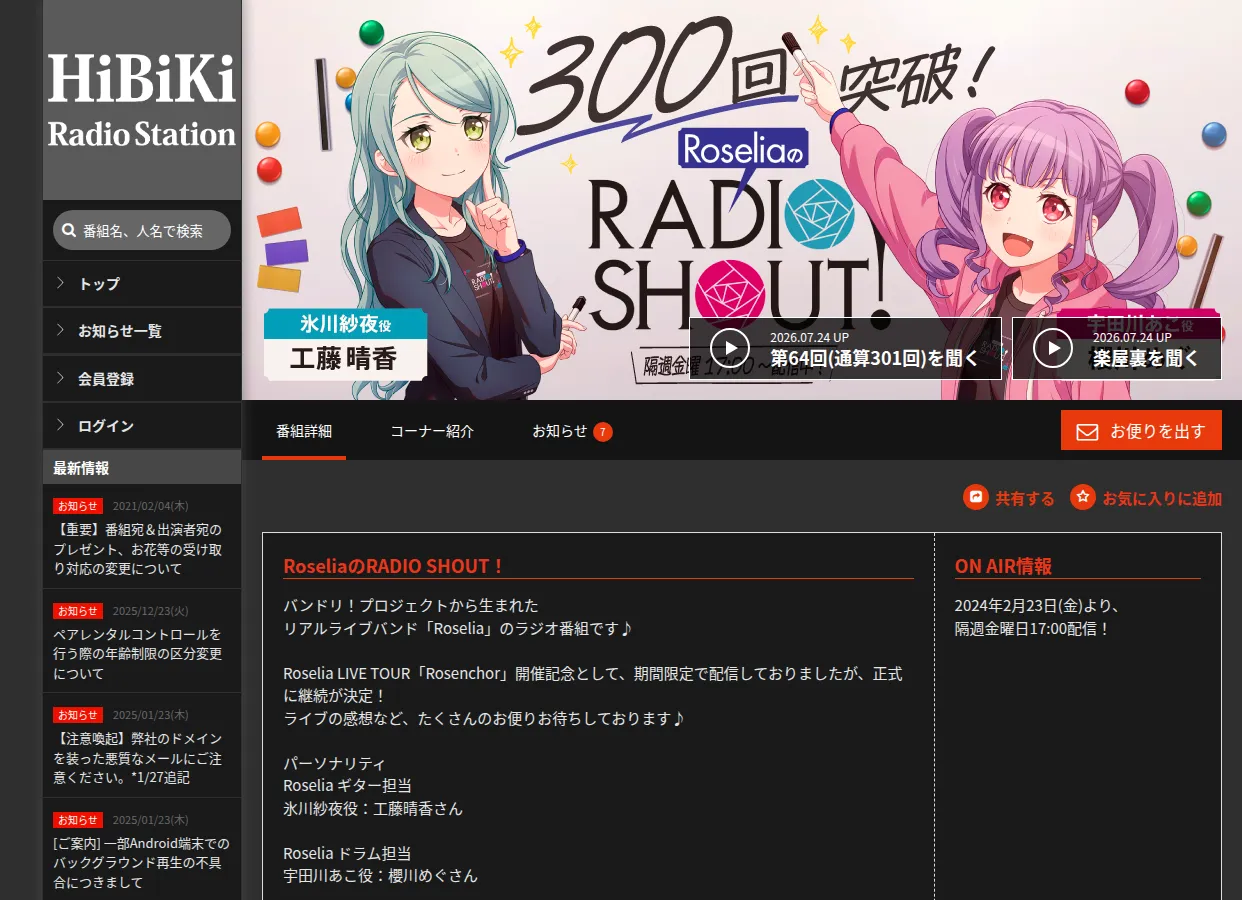Select the 番組詳細 tab
Viewport: 1242px width, 900px height.
tap(304, 432)
